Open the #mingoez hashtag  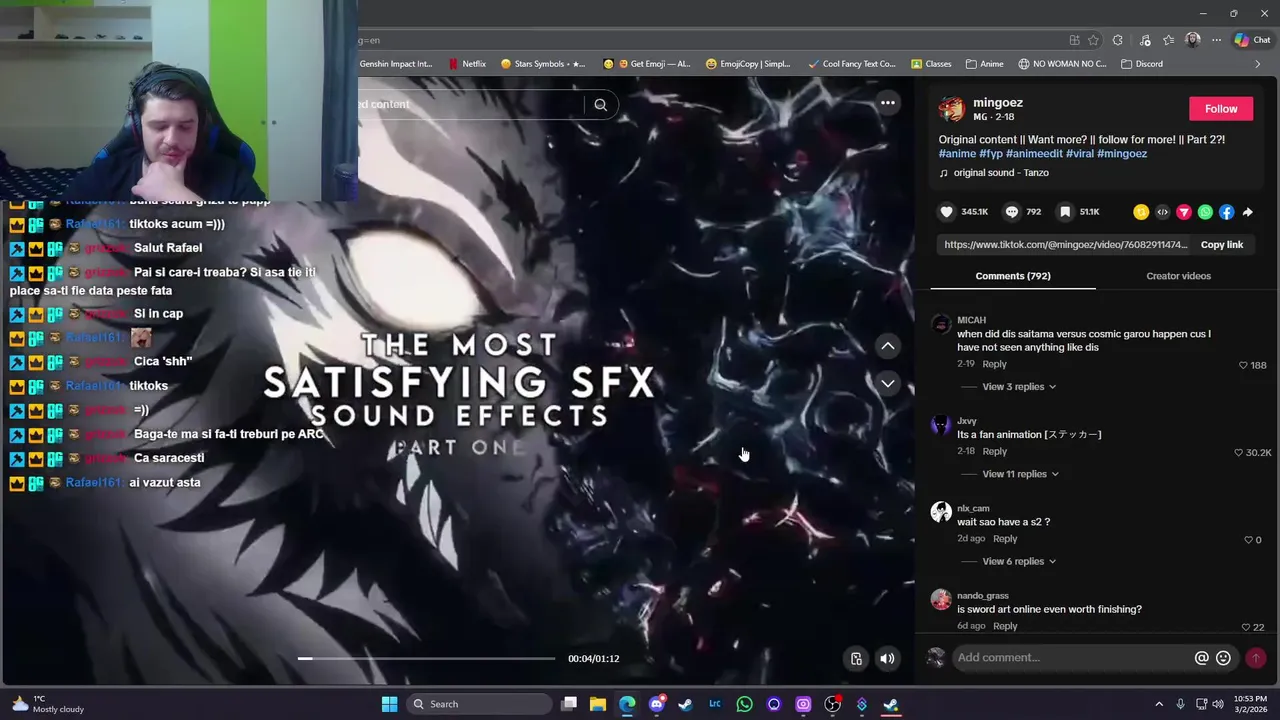pos(1122,154)
